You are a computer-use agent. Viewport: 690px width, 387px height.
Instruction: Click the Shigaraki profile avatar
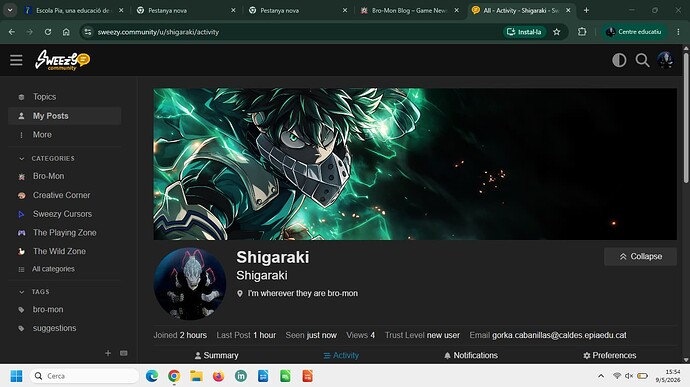(190, 284)
